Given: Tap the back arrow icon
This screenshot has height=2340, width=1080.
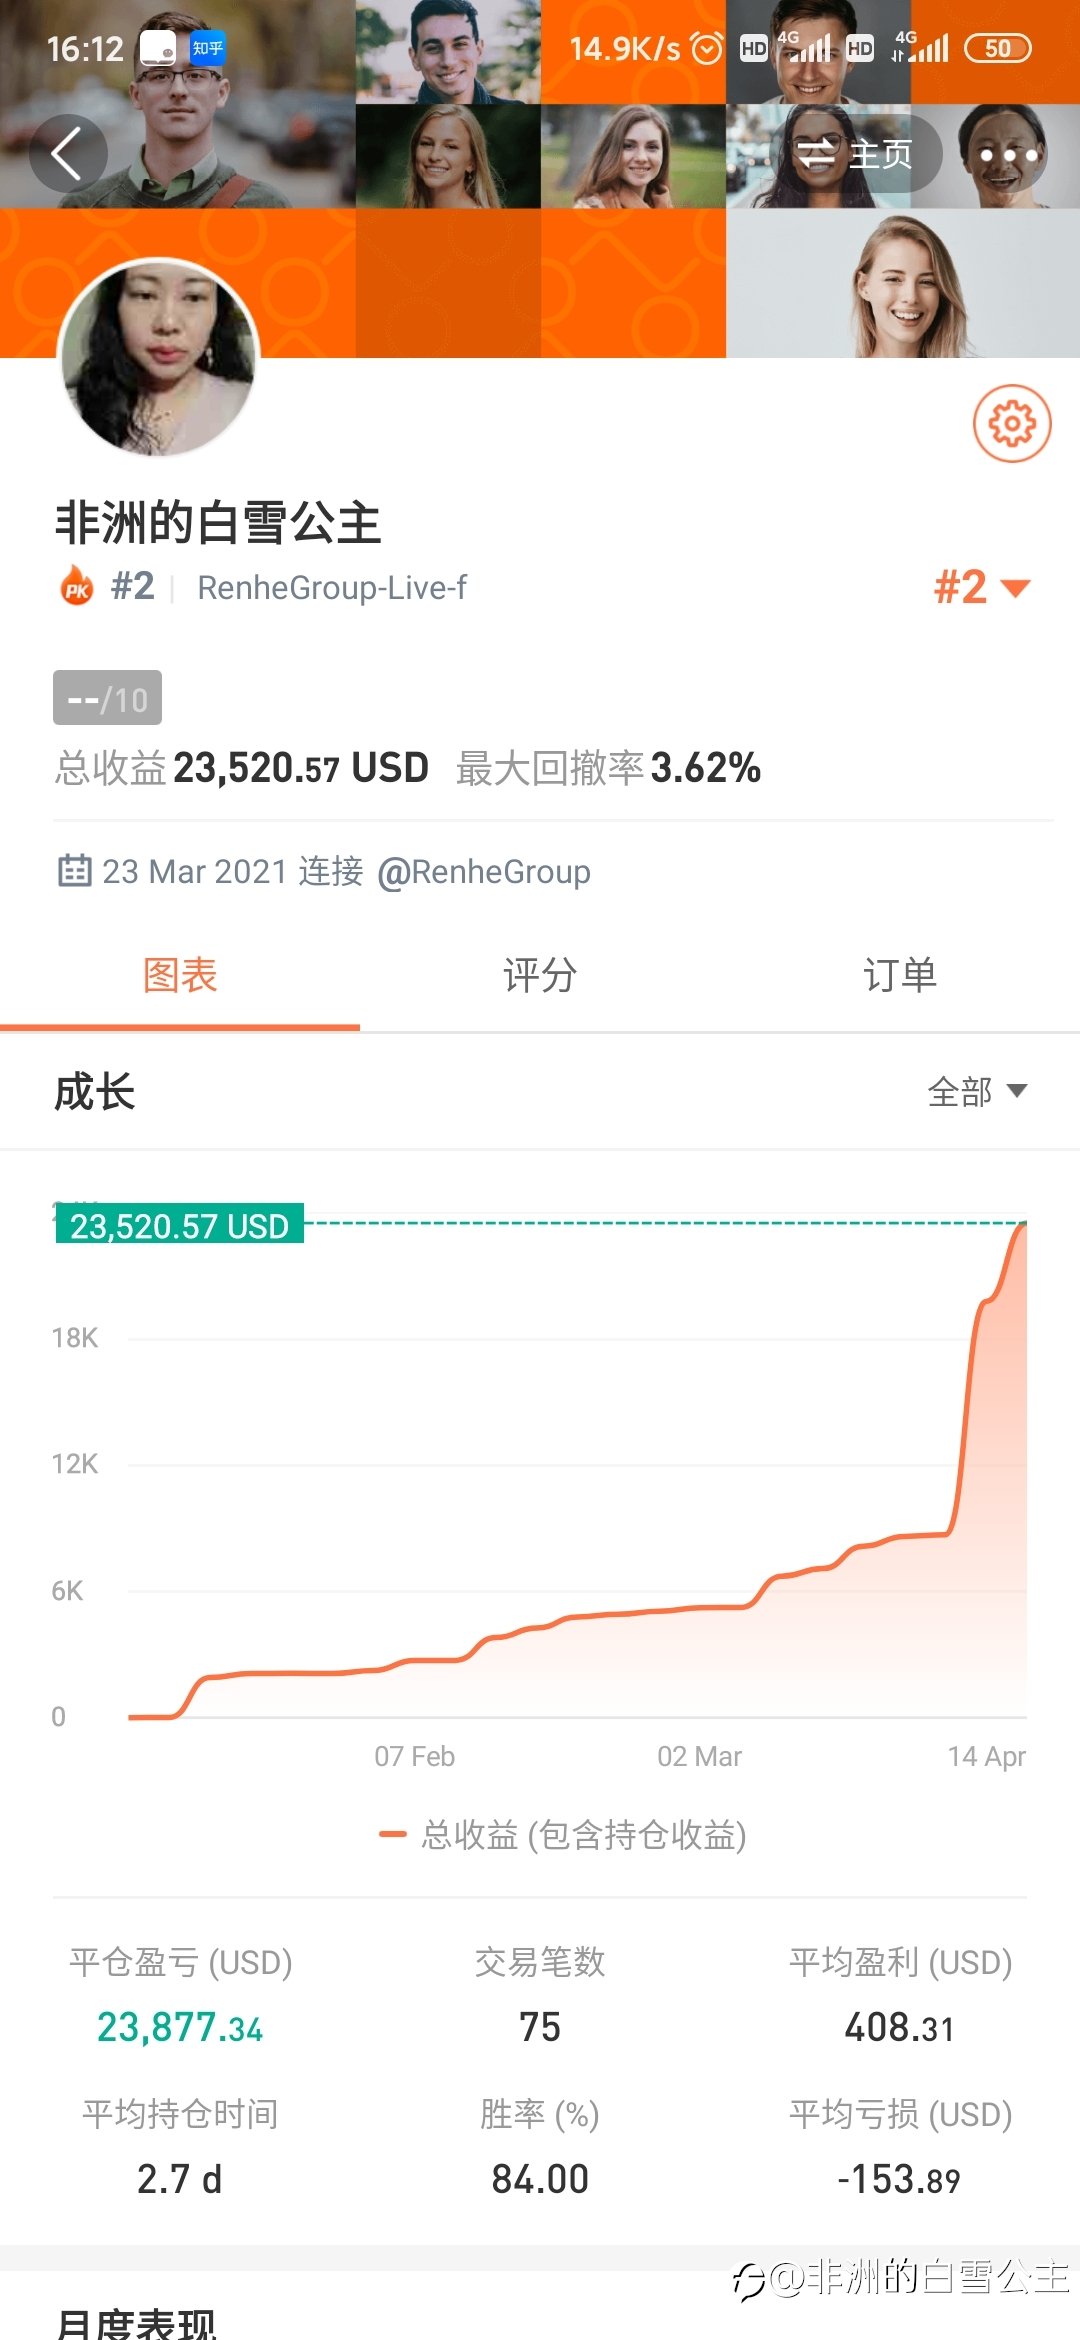Looking at the screenshot, I should tap(67, 154).
